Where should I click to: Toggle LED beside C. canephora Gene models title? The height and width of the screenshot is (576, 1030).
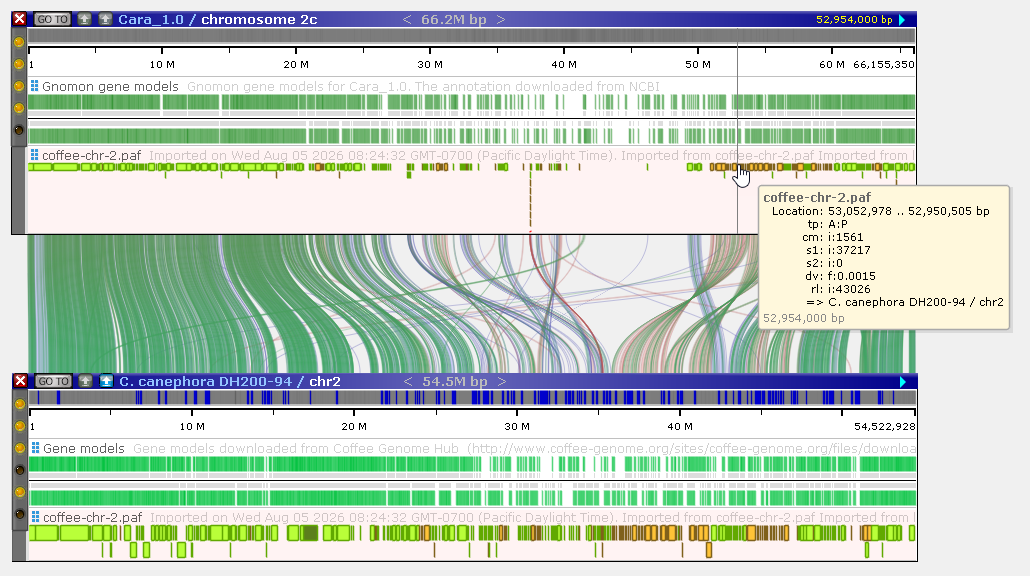click(20, 448)
